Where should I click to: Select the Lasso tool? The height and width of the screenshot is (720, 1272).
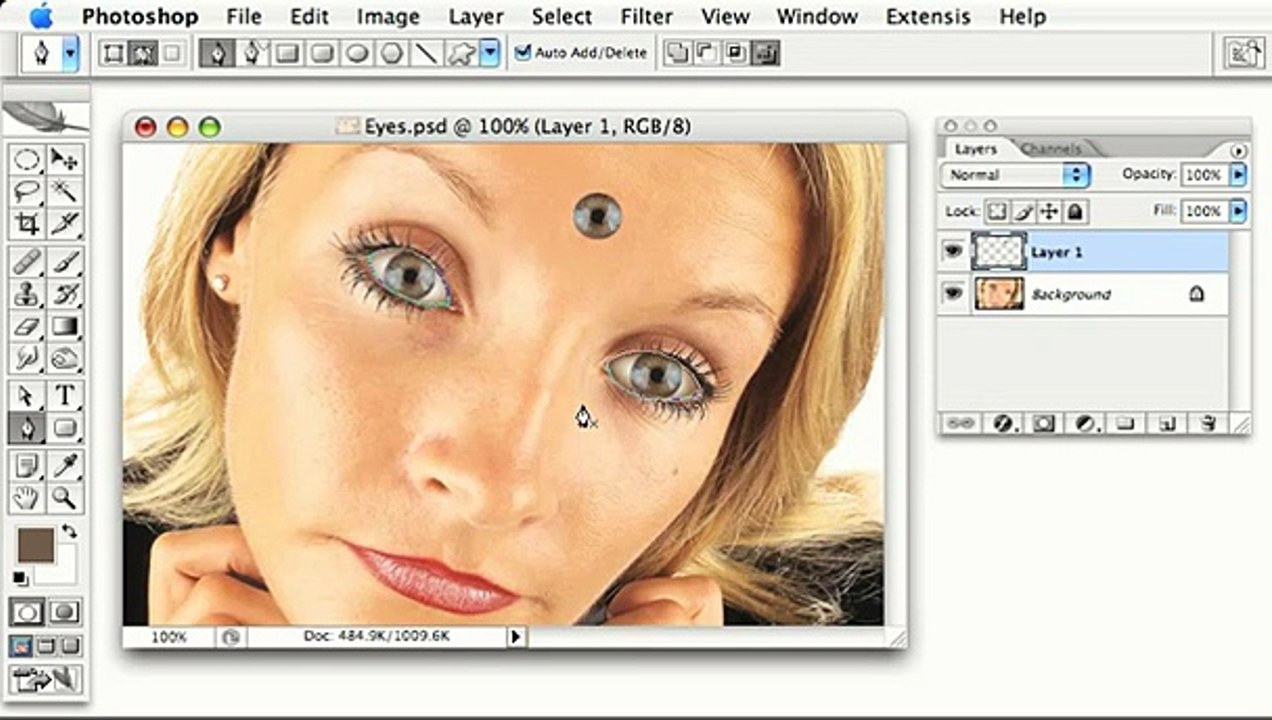tap(27, 191)
